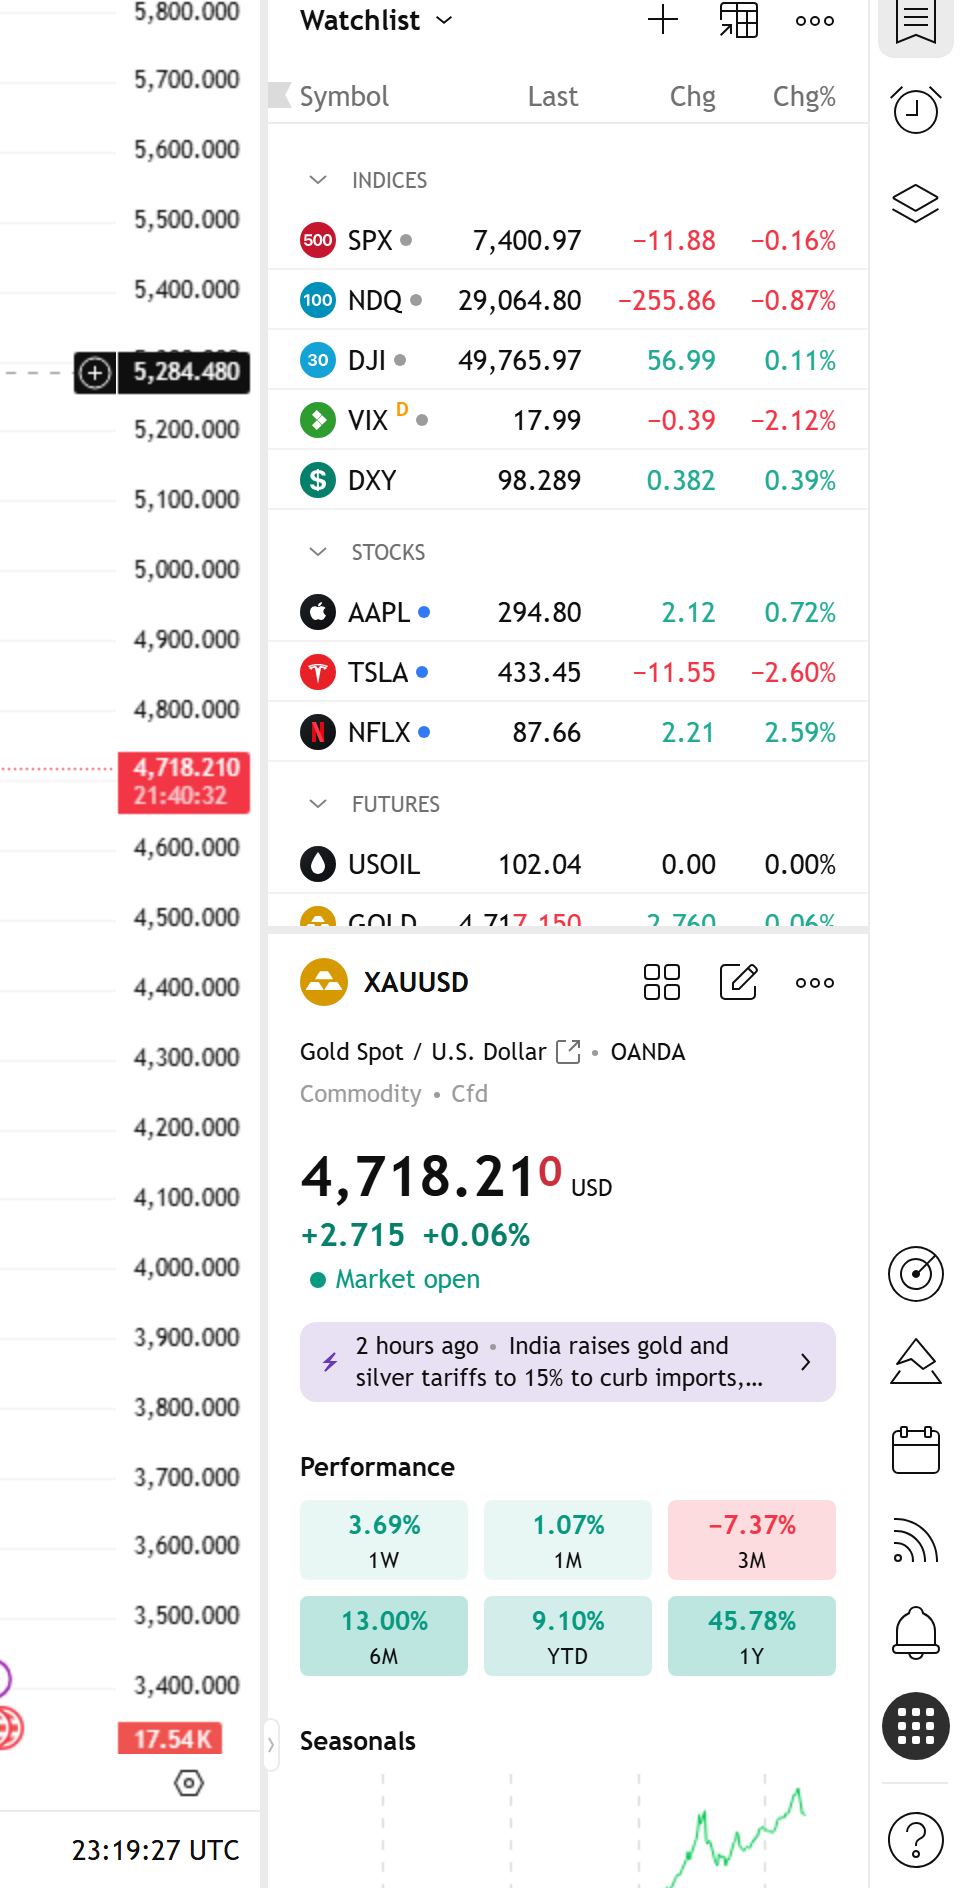The image size is (960, 1888).
Task: Open the News feed icon in sidebar
Action: coord(916,1540)
